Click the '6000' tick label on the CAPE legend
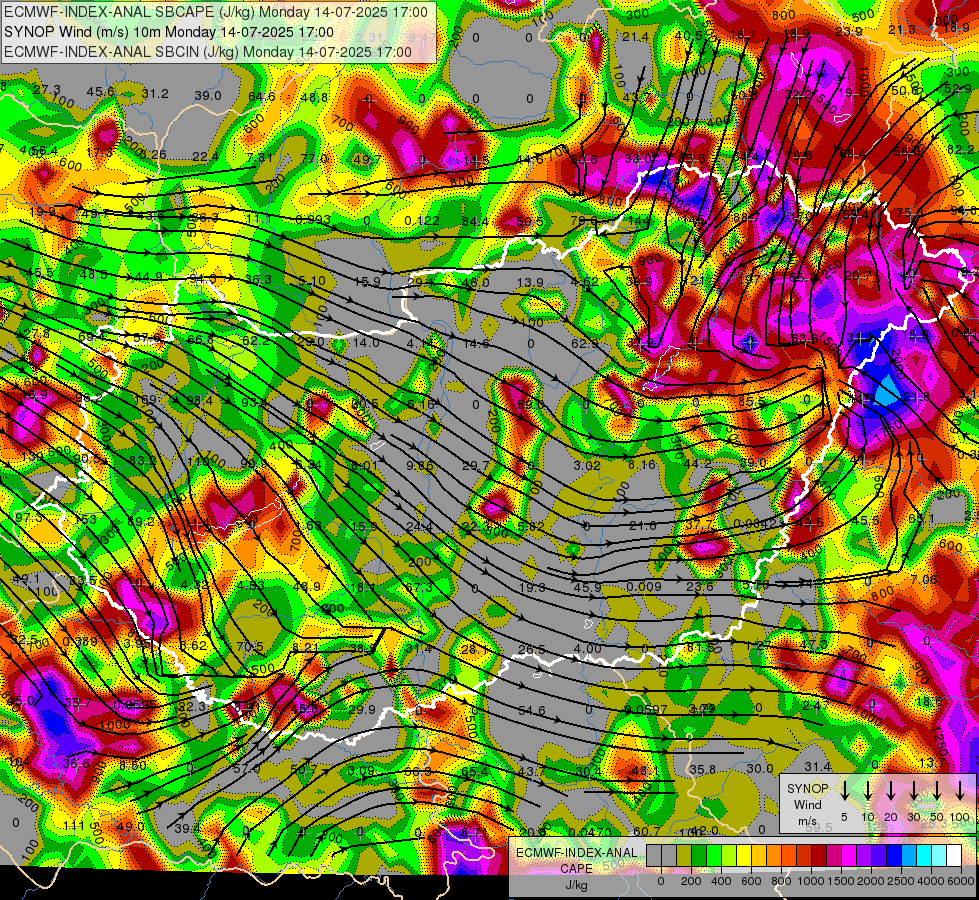This screenshot has height=900, width=979. [x=962, y=881]
